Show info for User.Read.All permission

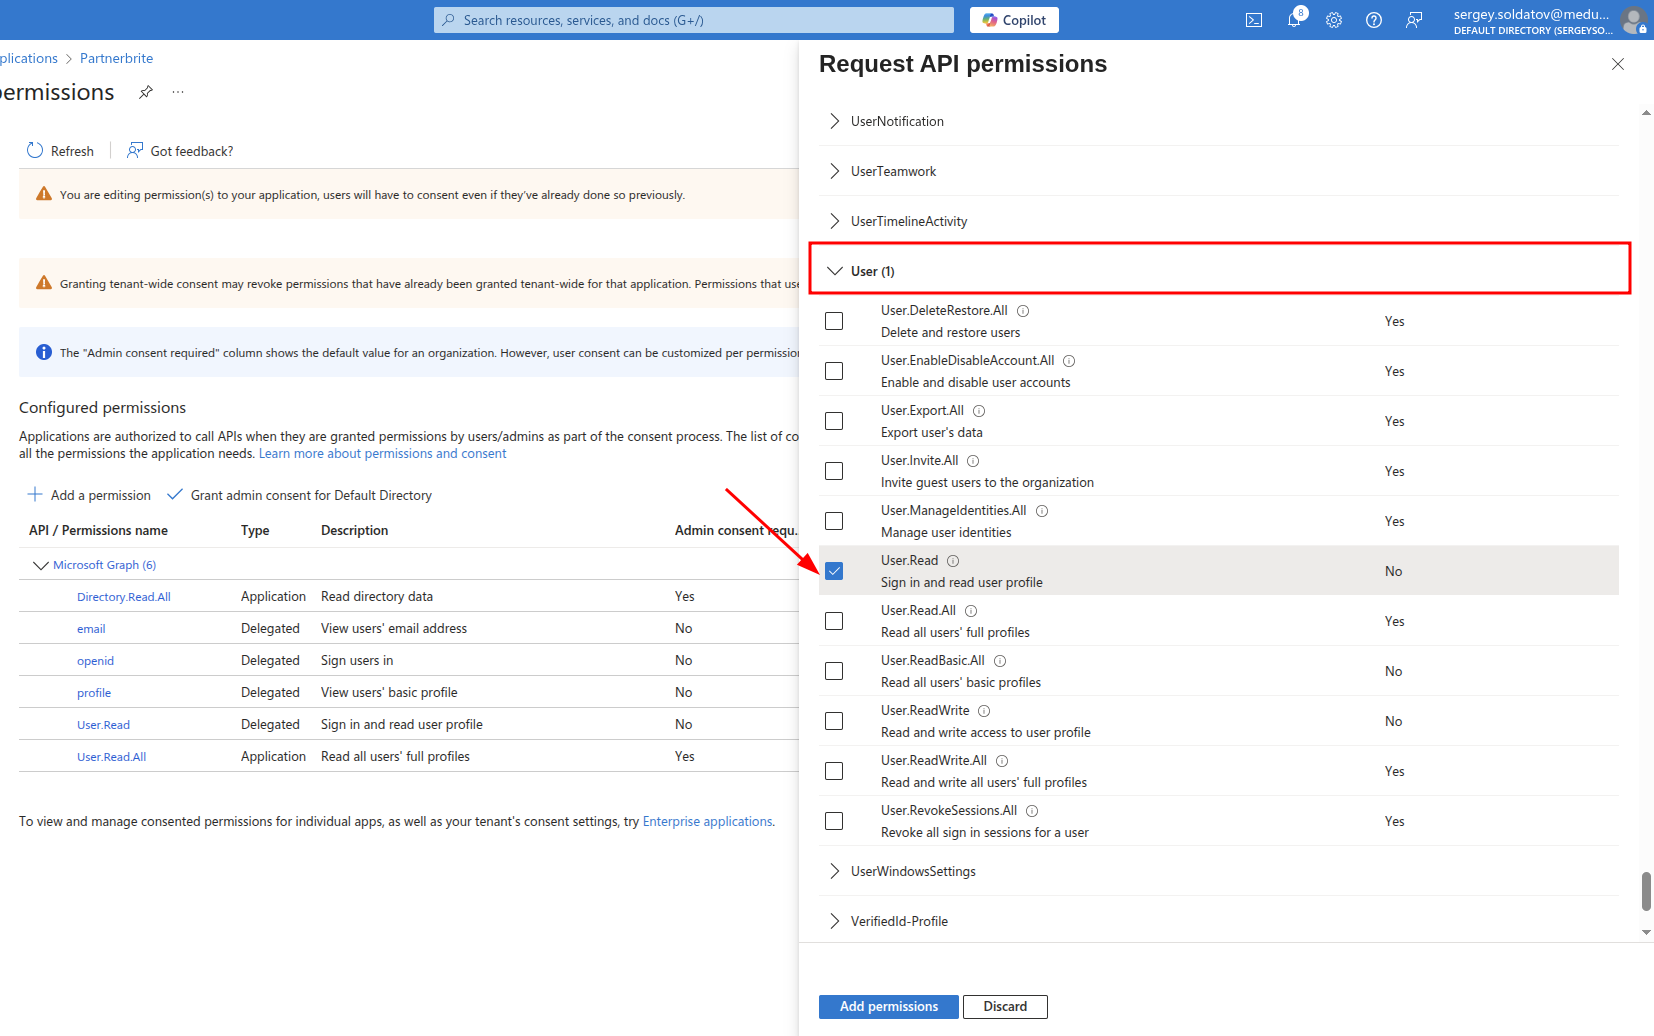pyautogui.click(x=971, y=611)
